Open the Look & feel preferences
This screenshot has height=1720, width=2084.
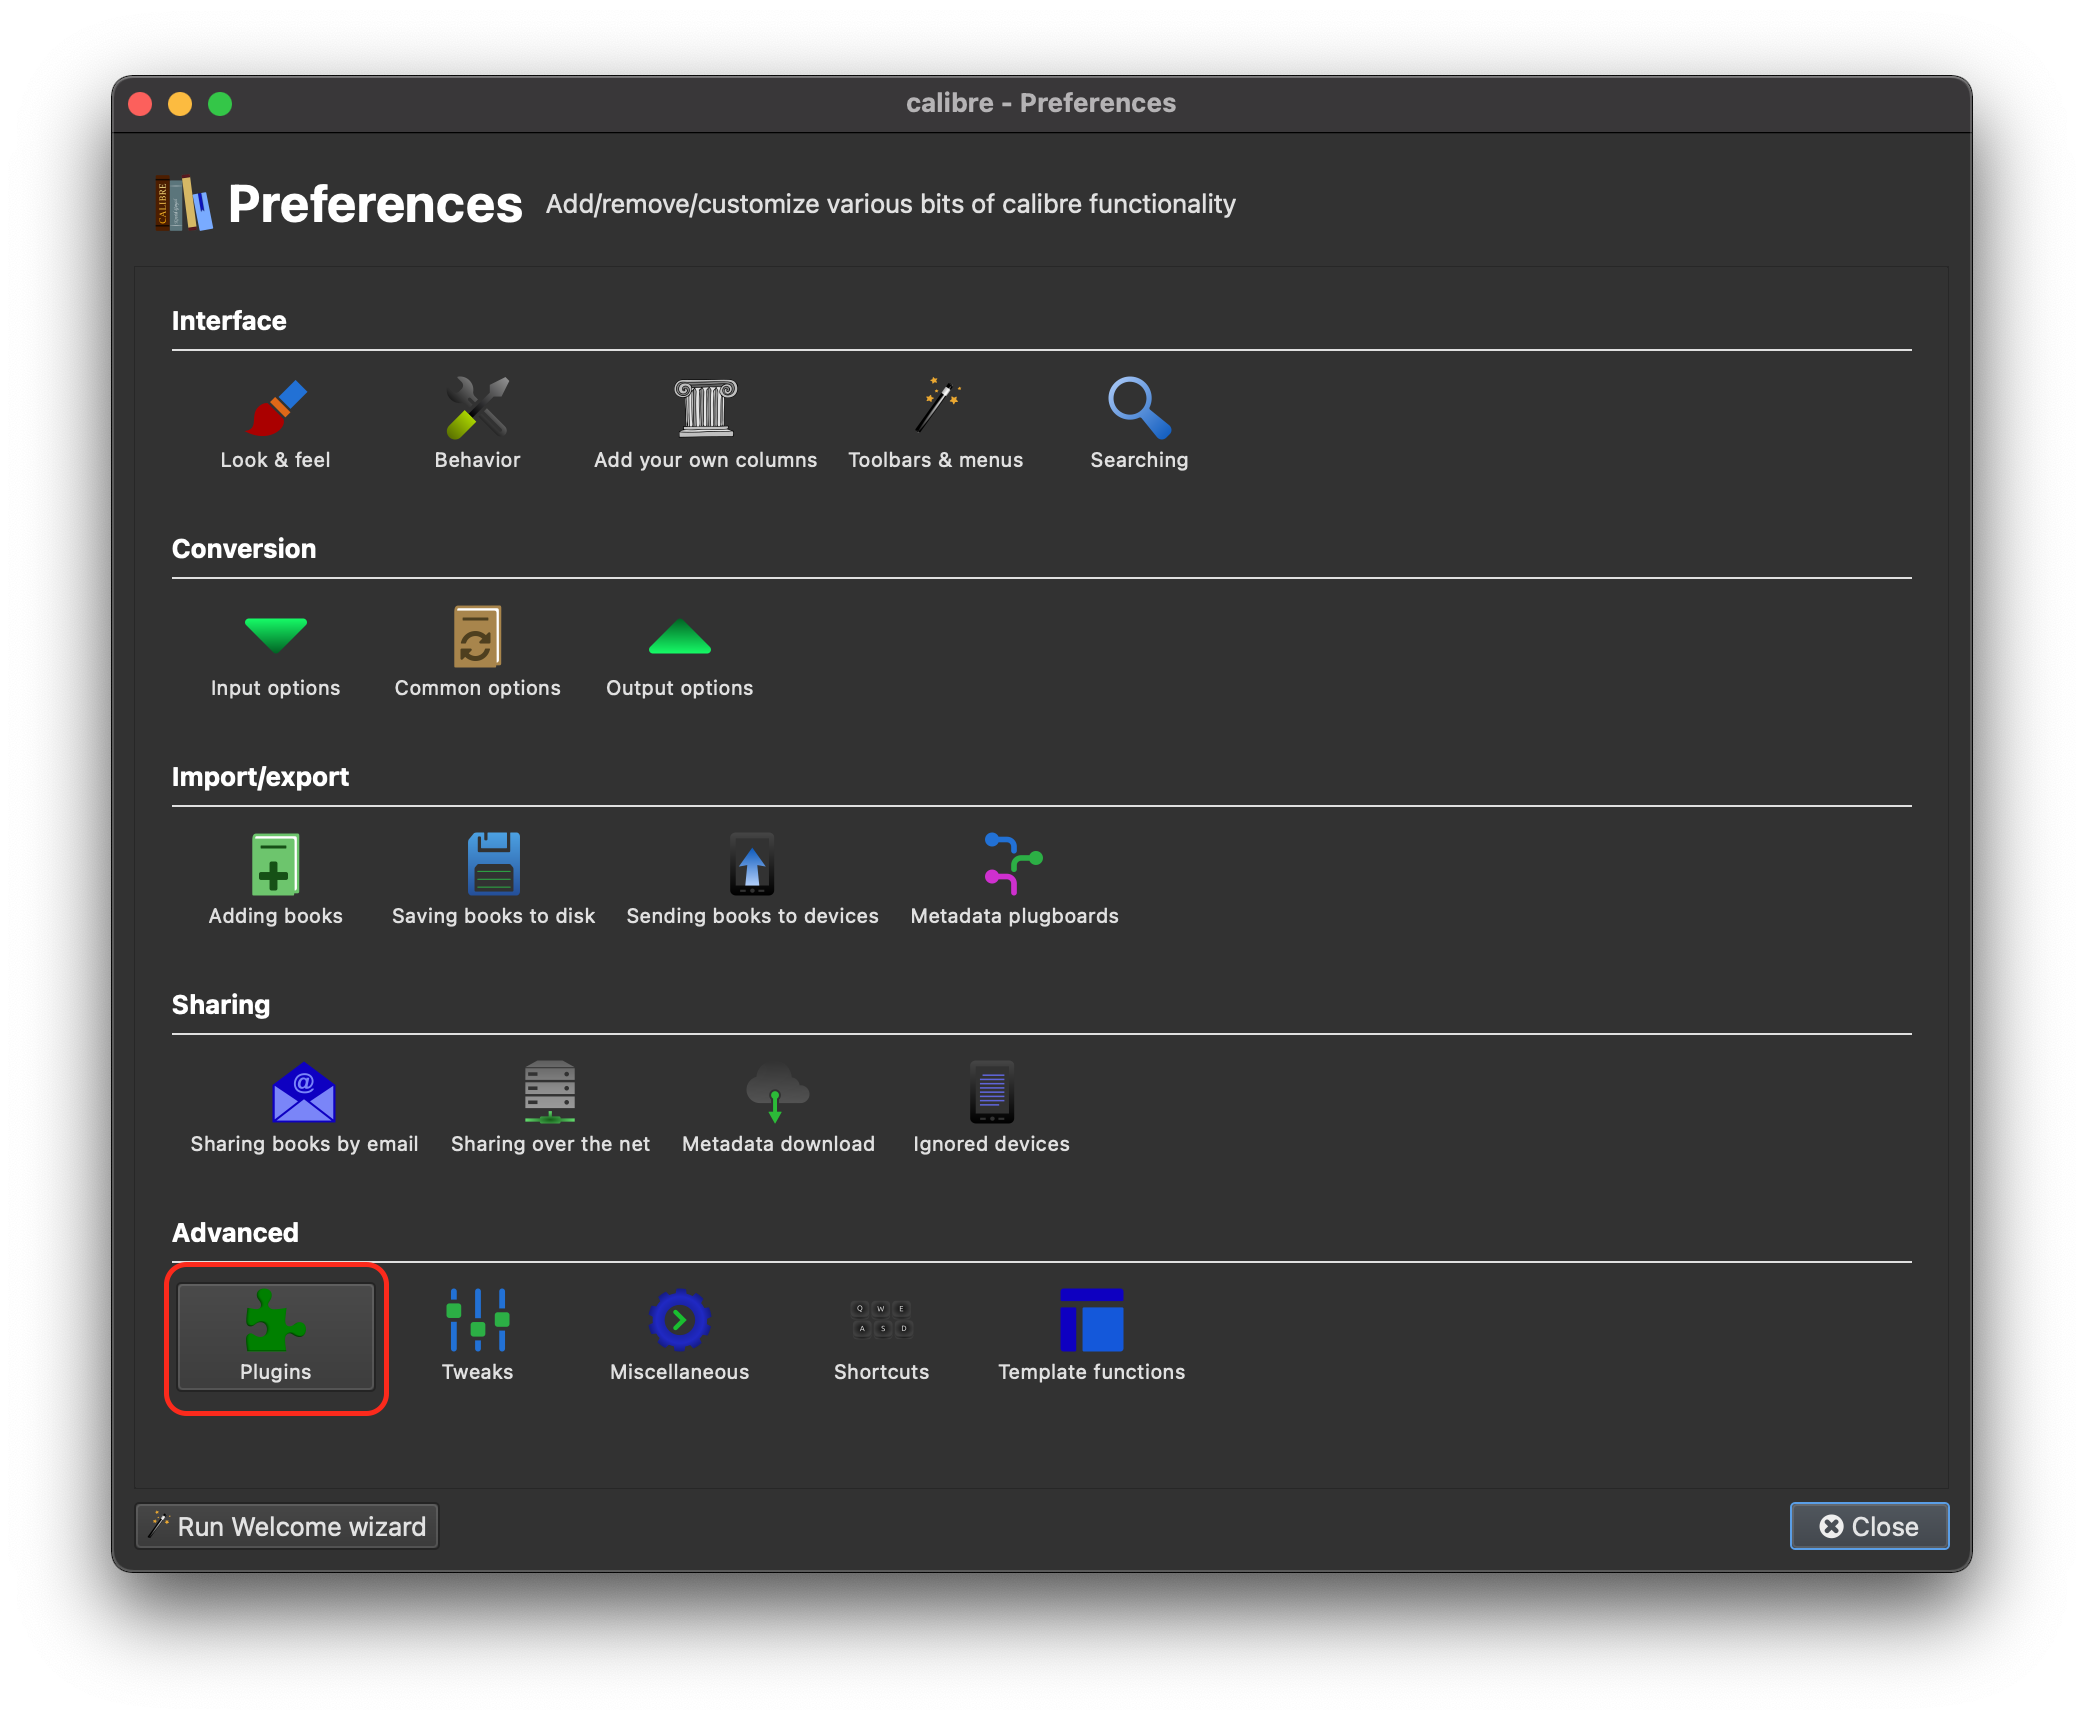(x=277, y=422)
